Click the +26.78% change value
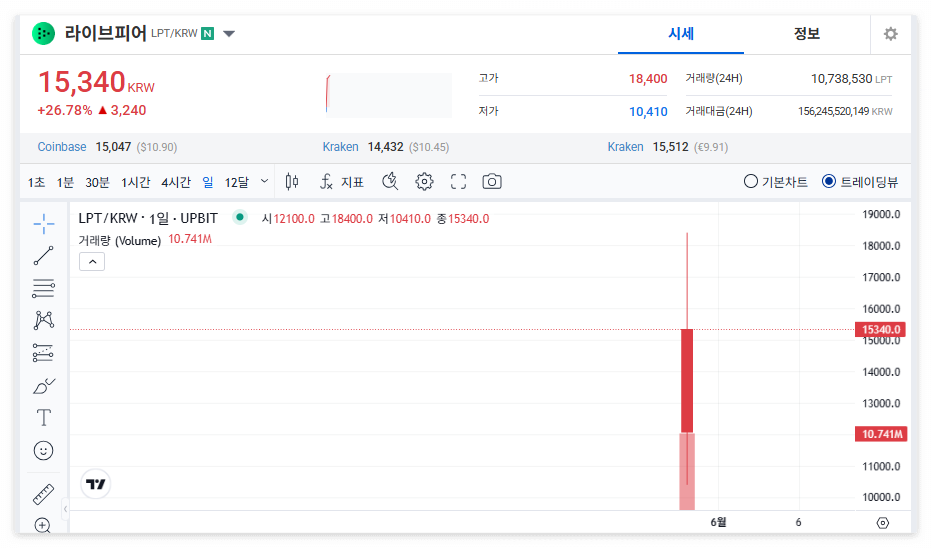 pyautogui.click(x=65, y=111)
